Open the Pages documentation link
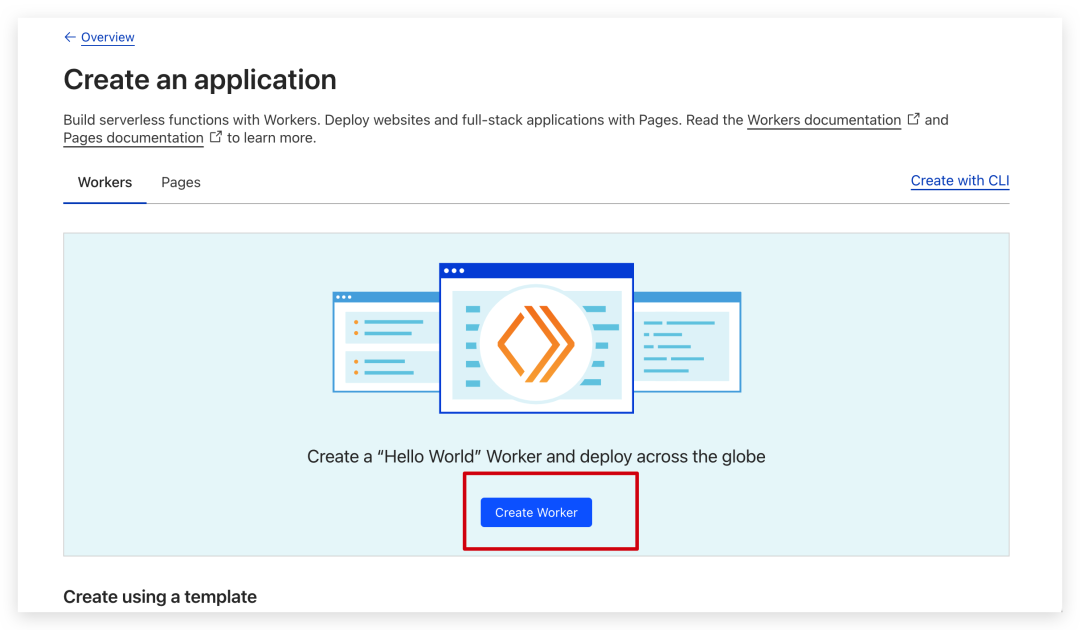This screenshot has width=1080, height=630. (134, 138)
